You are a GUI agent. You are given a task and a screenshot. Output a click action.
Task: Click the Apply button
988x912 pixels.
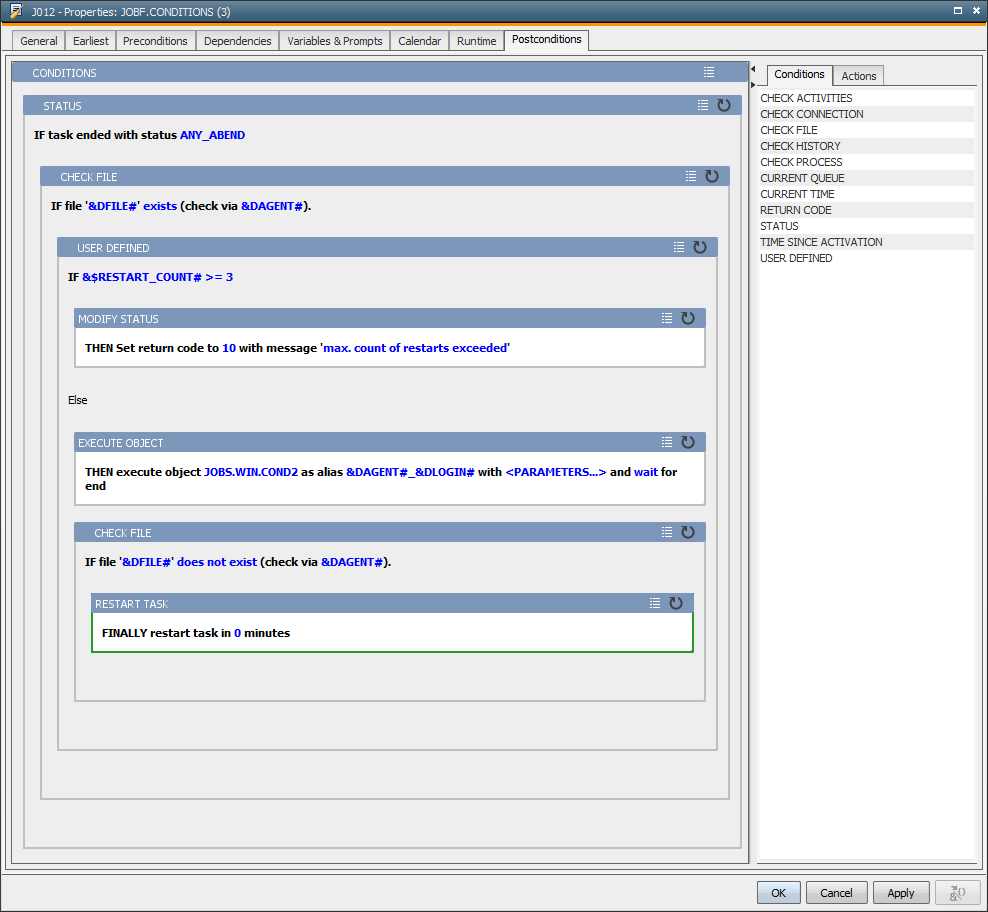pos(900,893)
